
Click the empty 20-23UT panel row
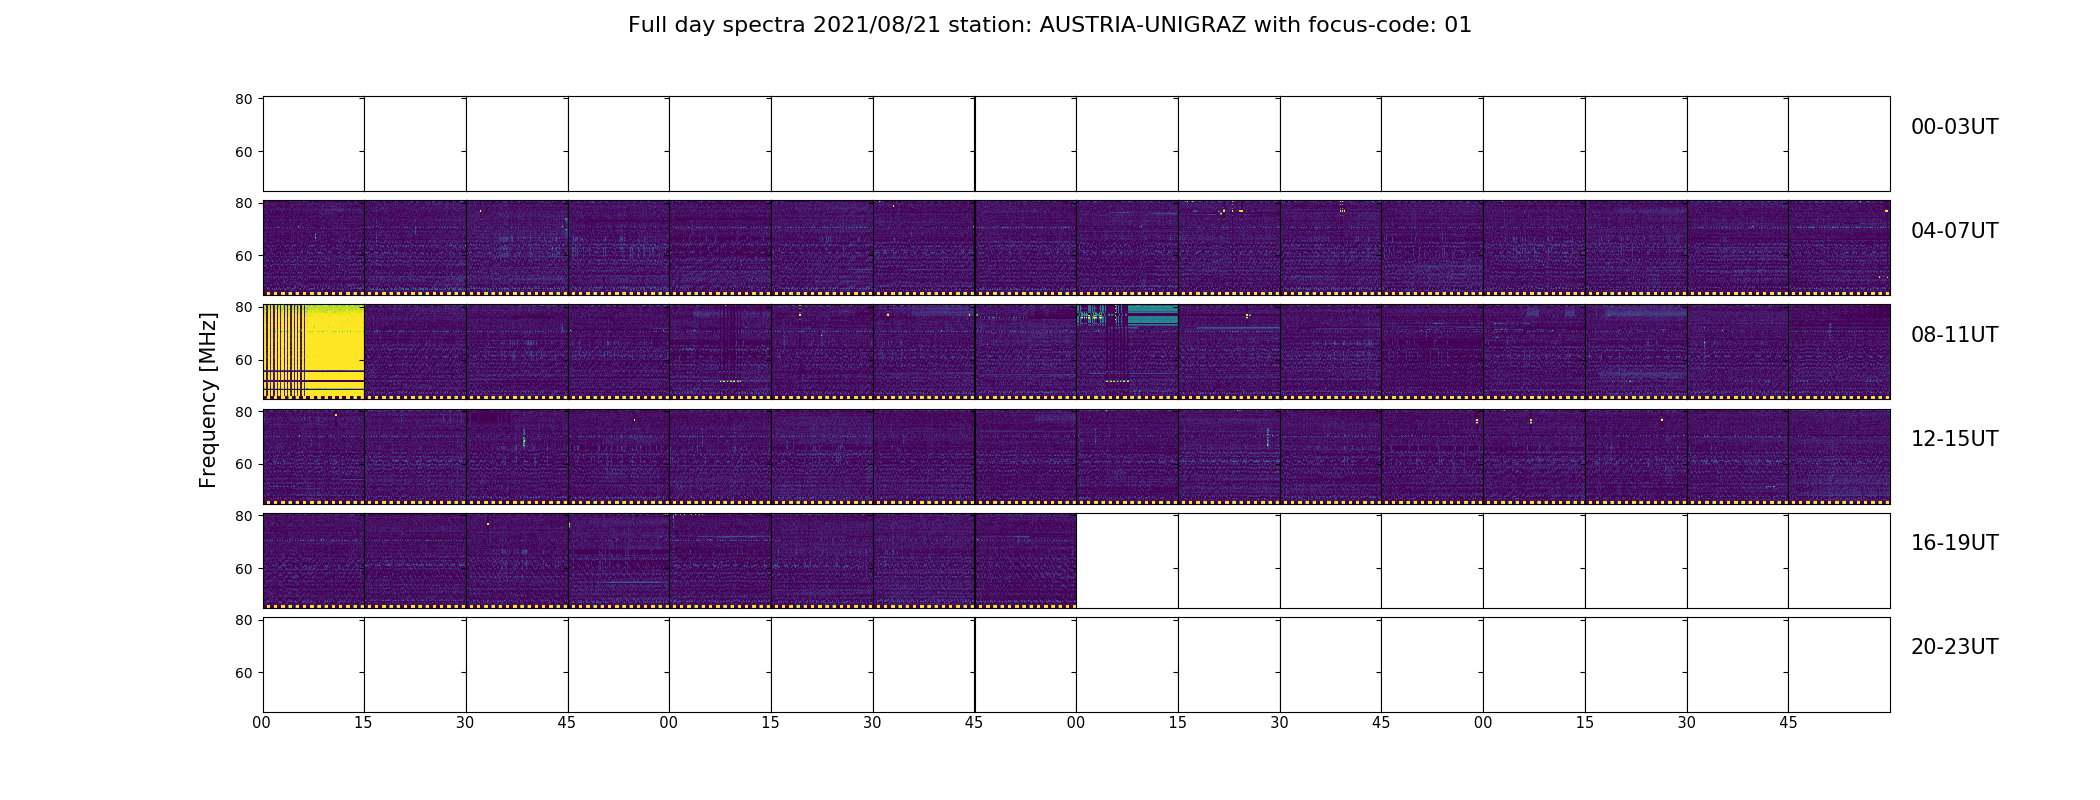[1077, 664]
